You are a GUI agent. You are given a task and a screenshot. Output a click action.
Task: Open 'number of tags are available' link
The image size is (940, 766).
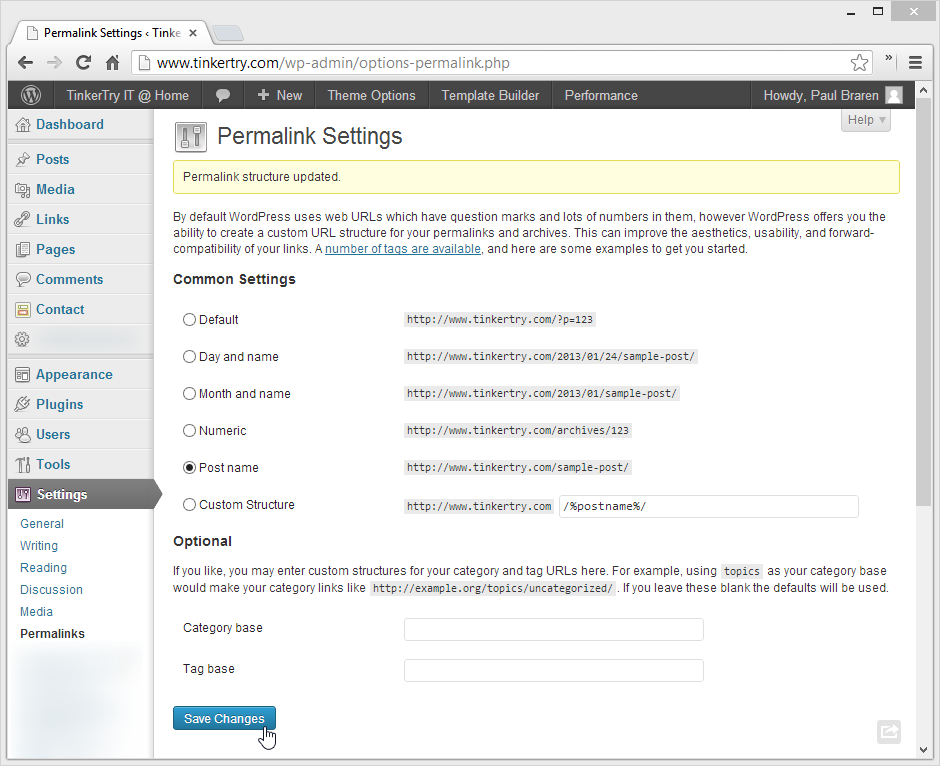[x=403, y=249]
